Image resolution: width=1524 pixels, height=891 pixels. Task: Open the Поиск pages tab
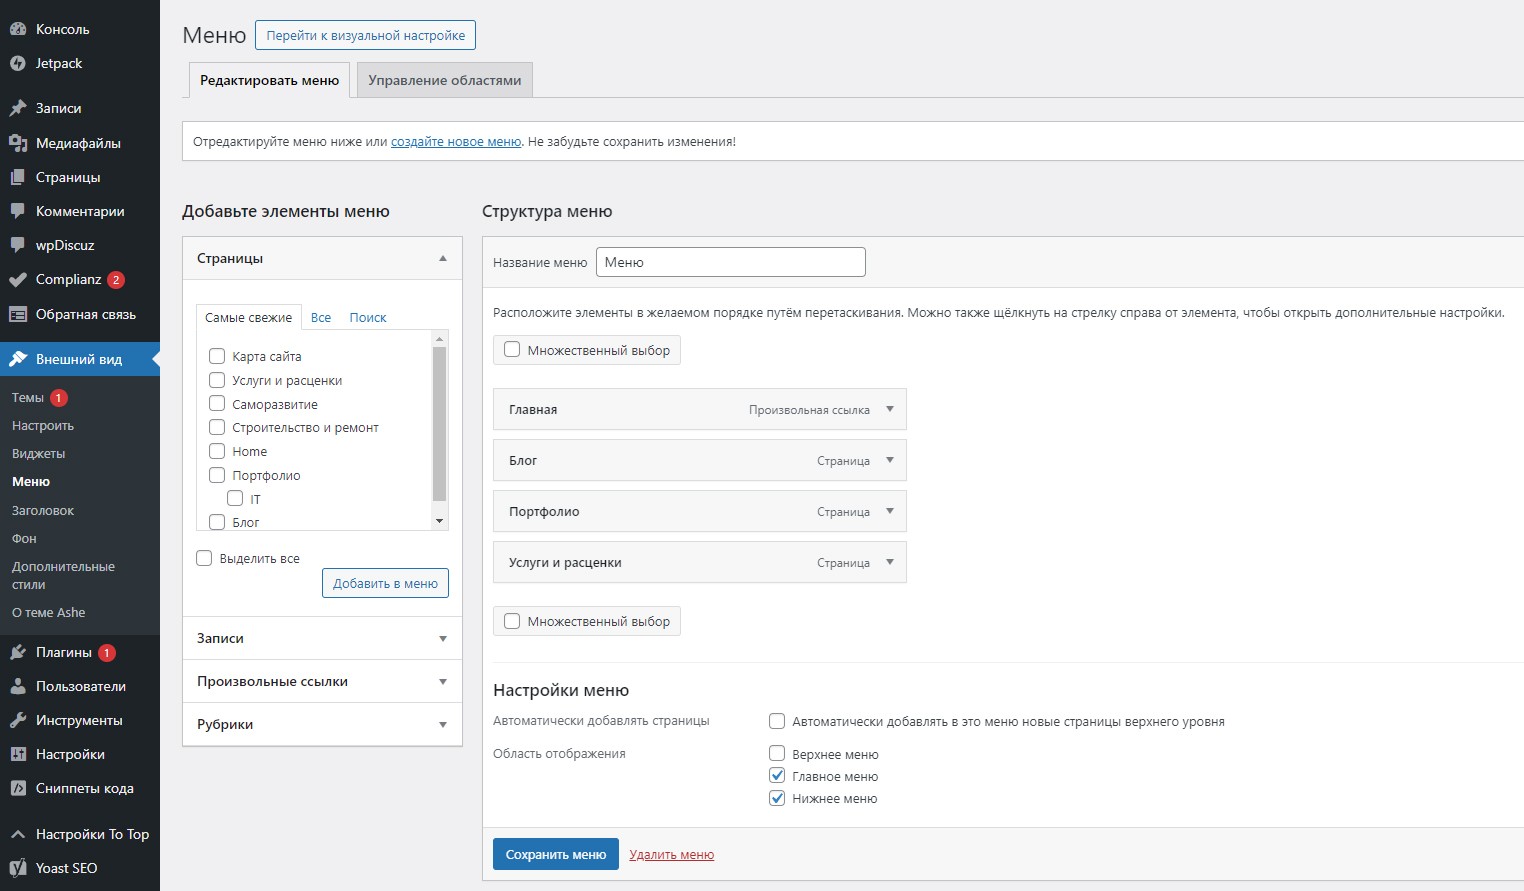point(368,317)
